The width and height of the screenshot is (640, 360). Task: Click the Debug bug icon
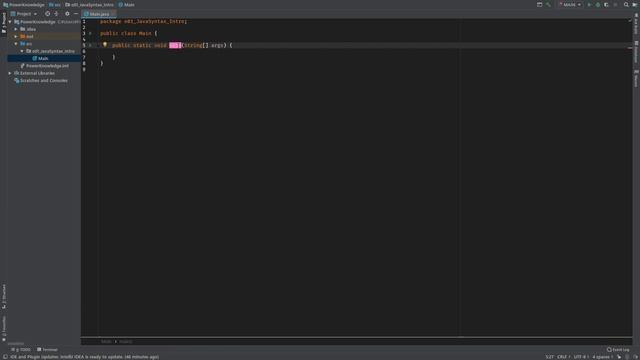click(598, 4)
